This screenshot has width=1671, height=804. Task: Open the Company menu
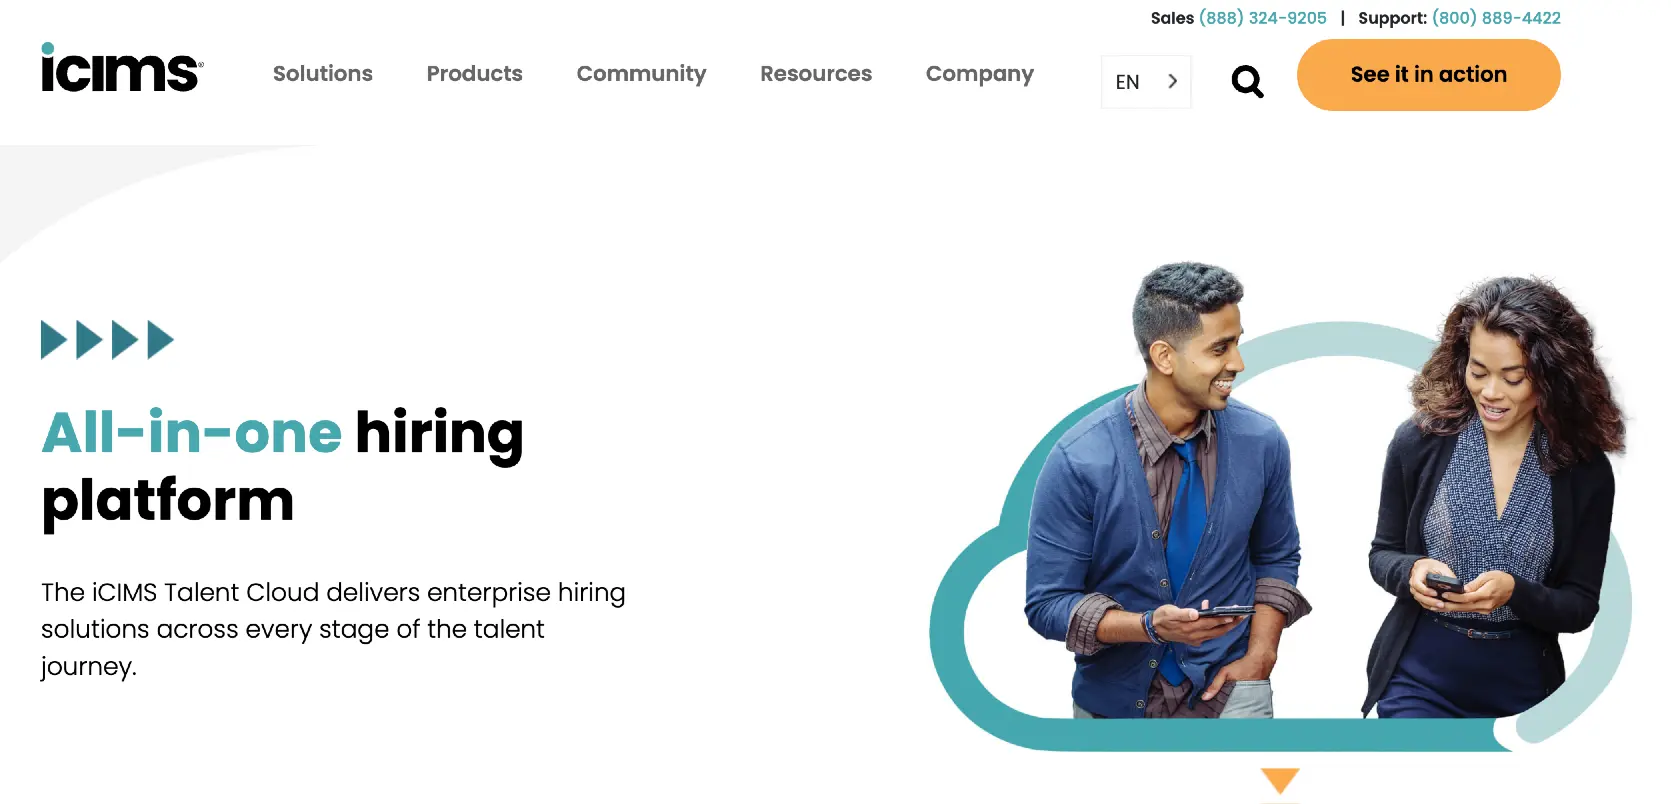tap(980, 74)
